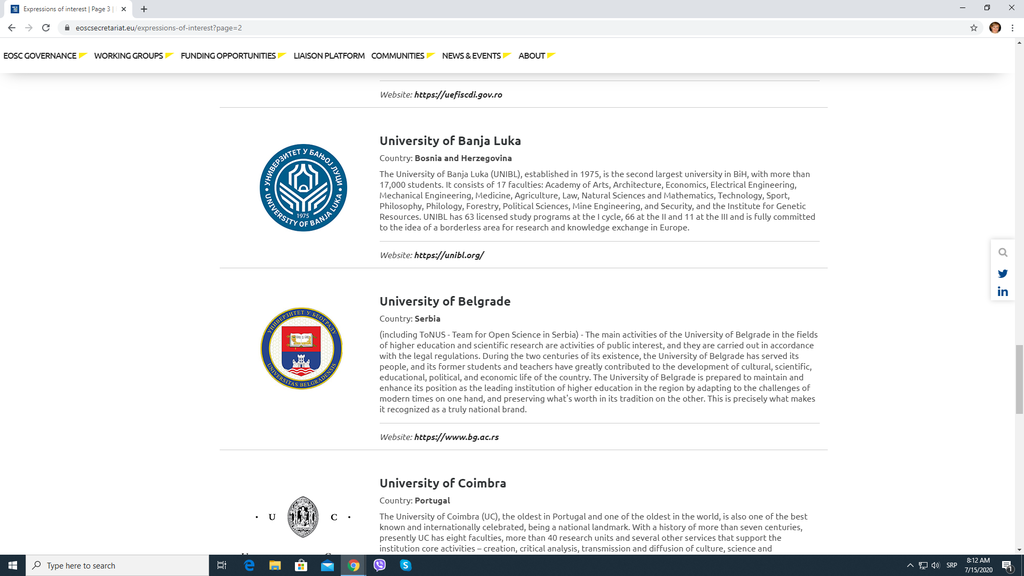1024x576 pixels.
Task: Bookmark this page with the star icon
Action: pyautogui.click(x=973, y=28)
